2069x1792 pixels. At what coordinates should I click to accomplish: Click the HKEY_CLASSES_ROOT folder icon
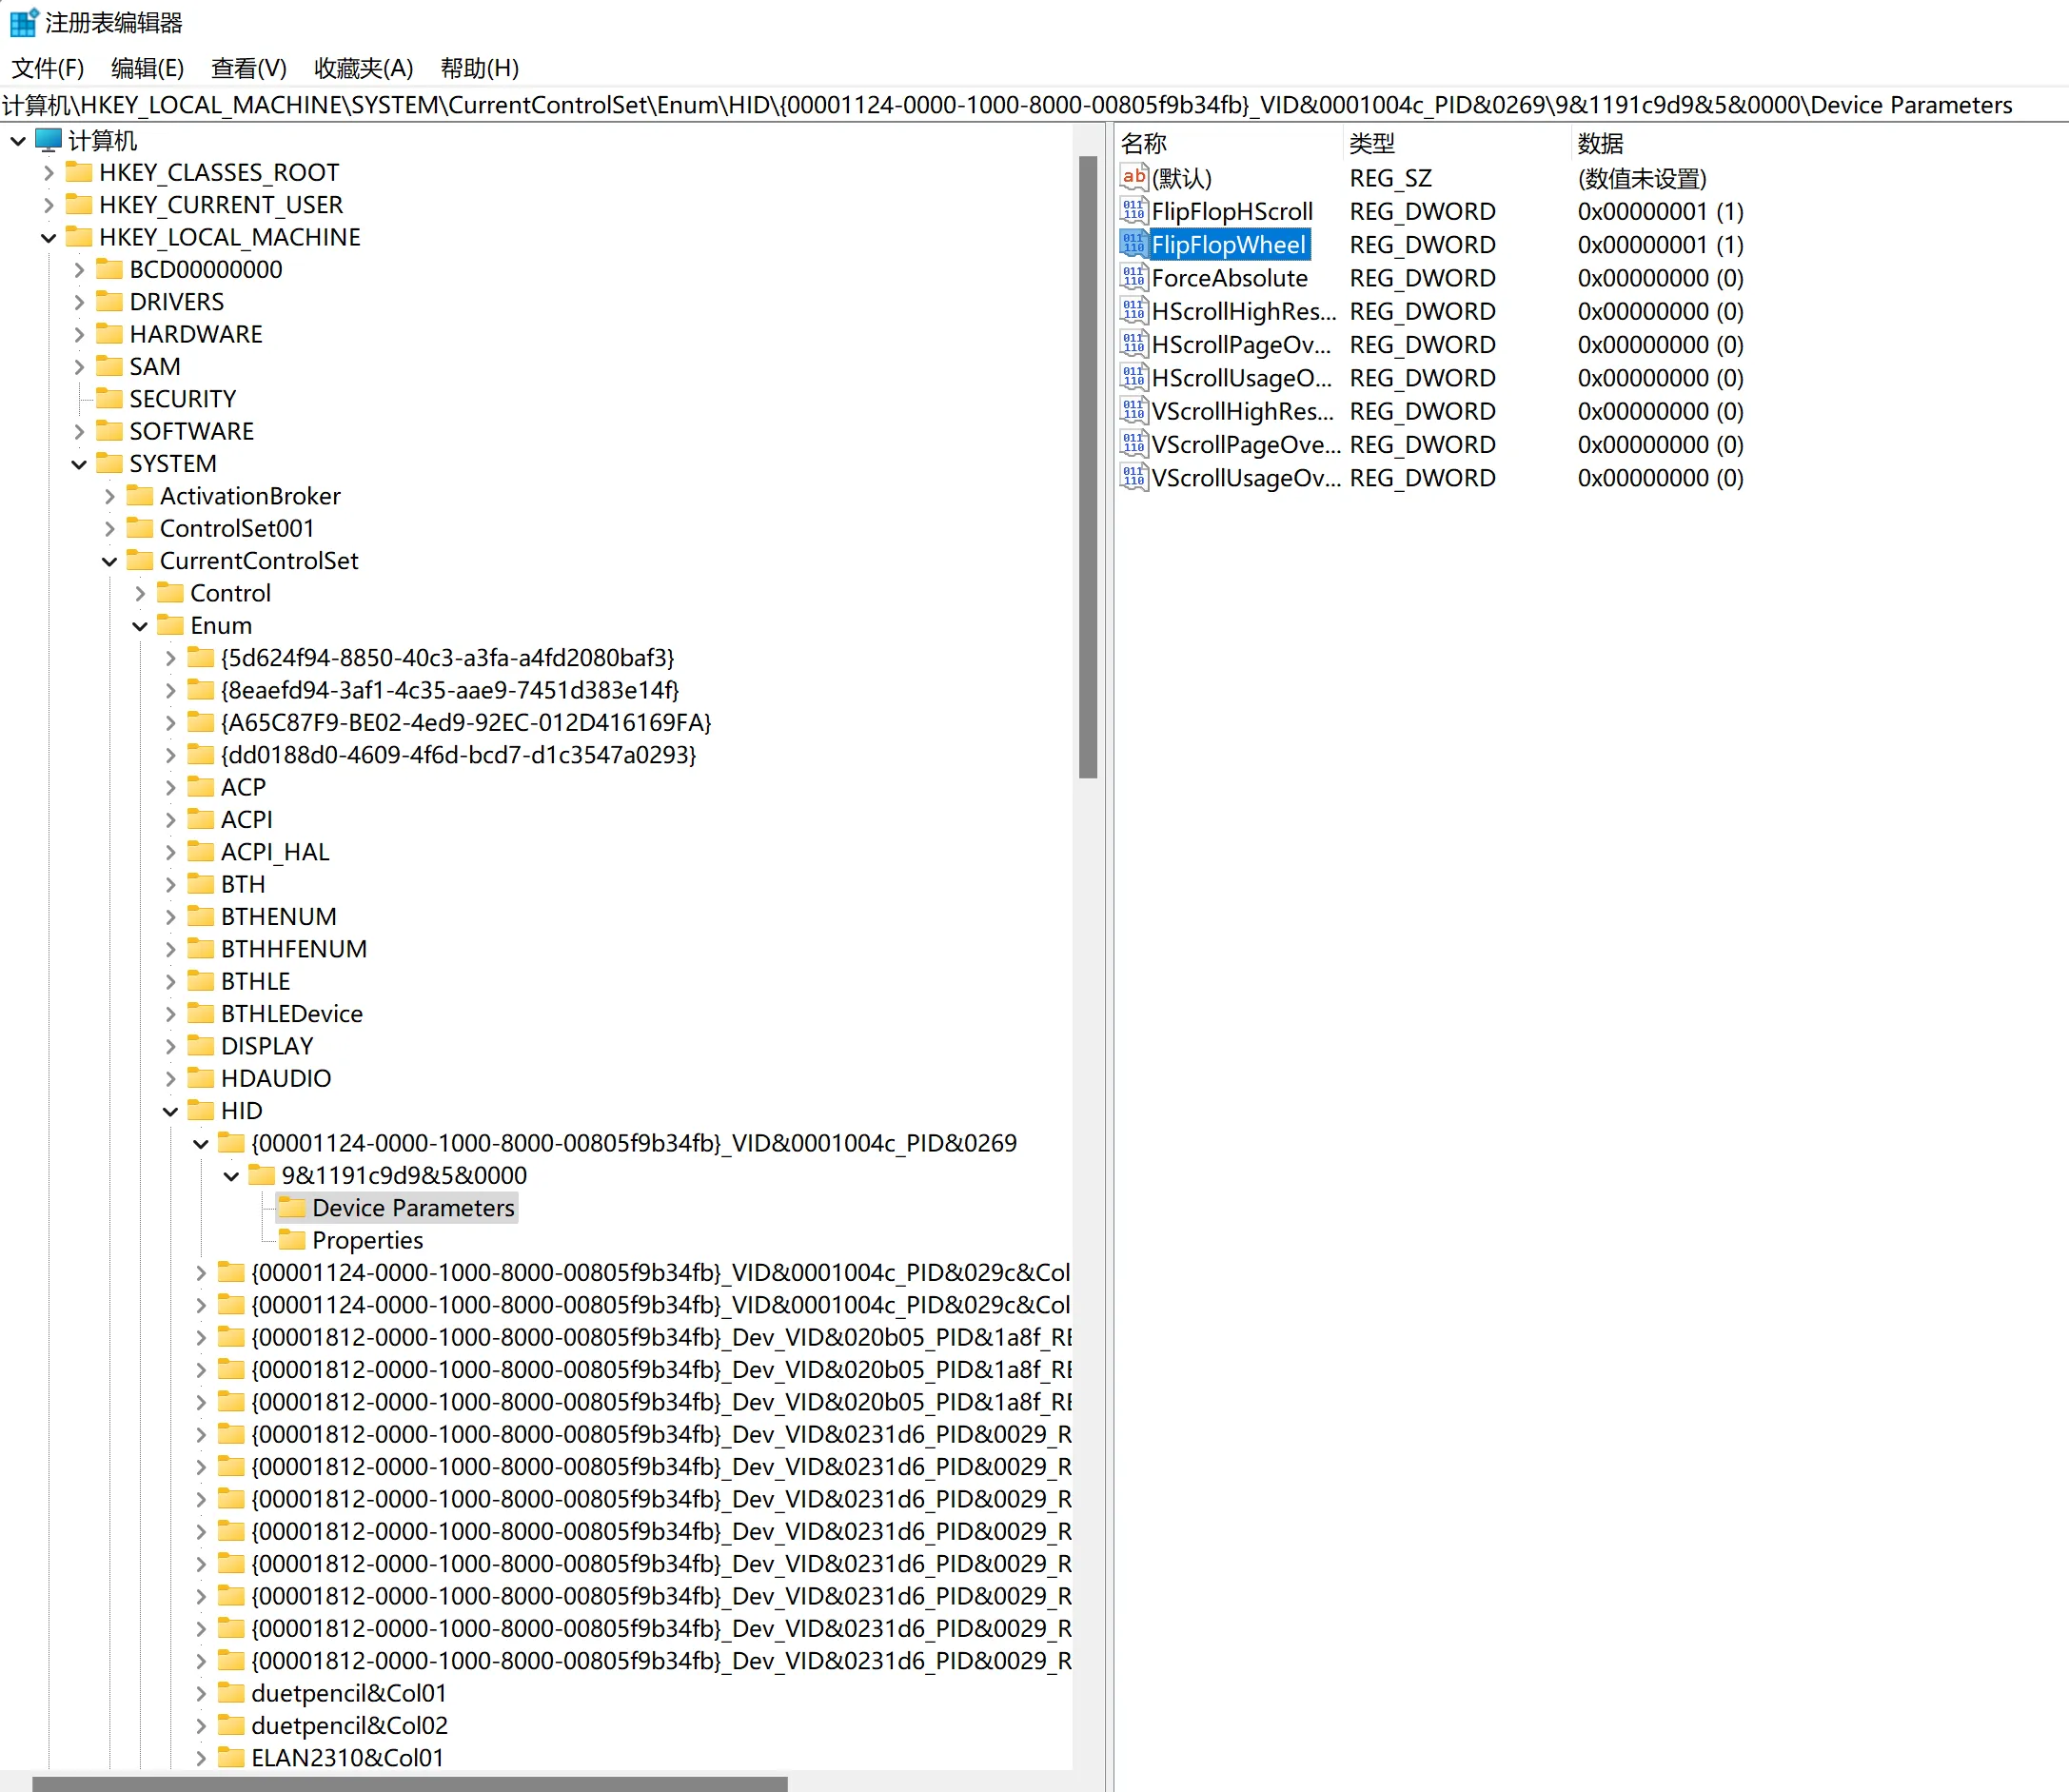click(79, 172)
